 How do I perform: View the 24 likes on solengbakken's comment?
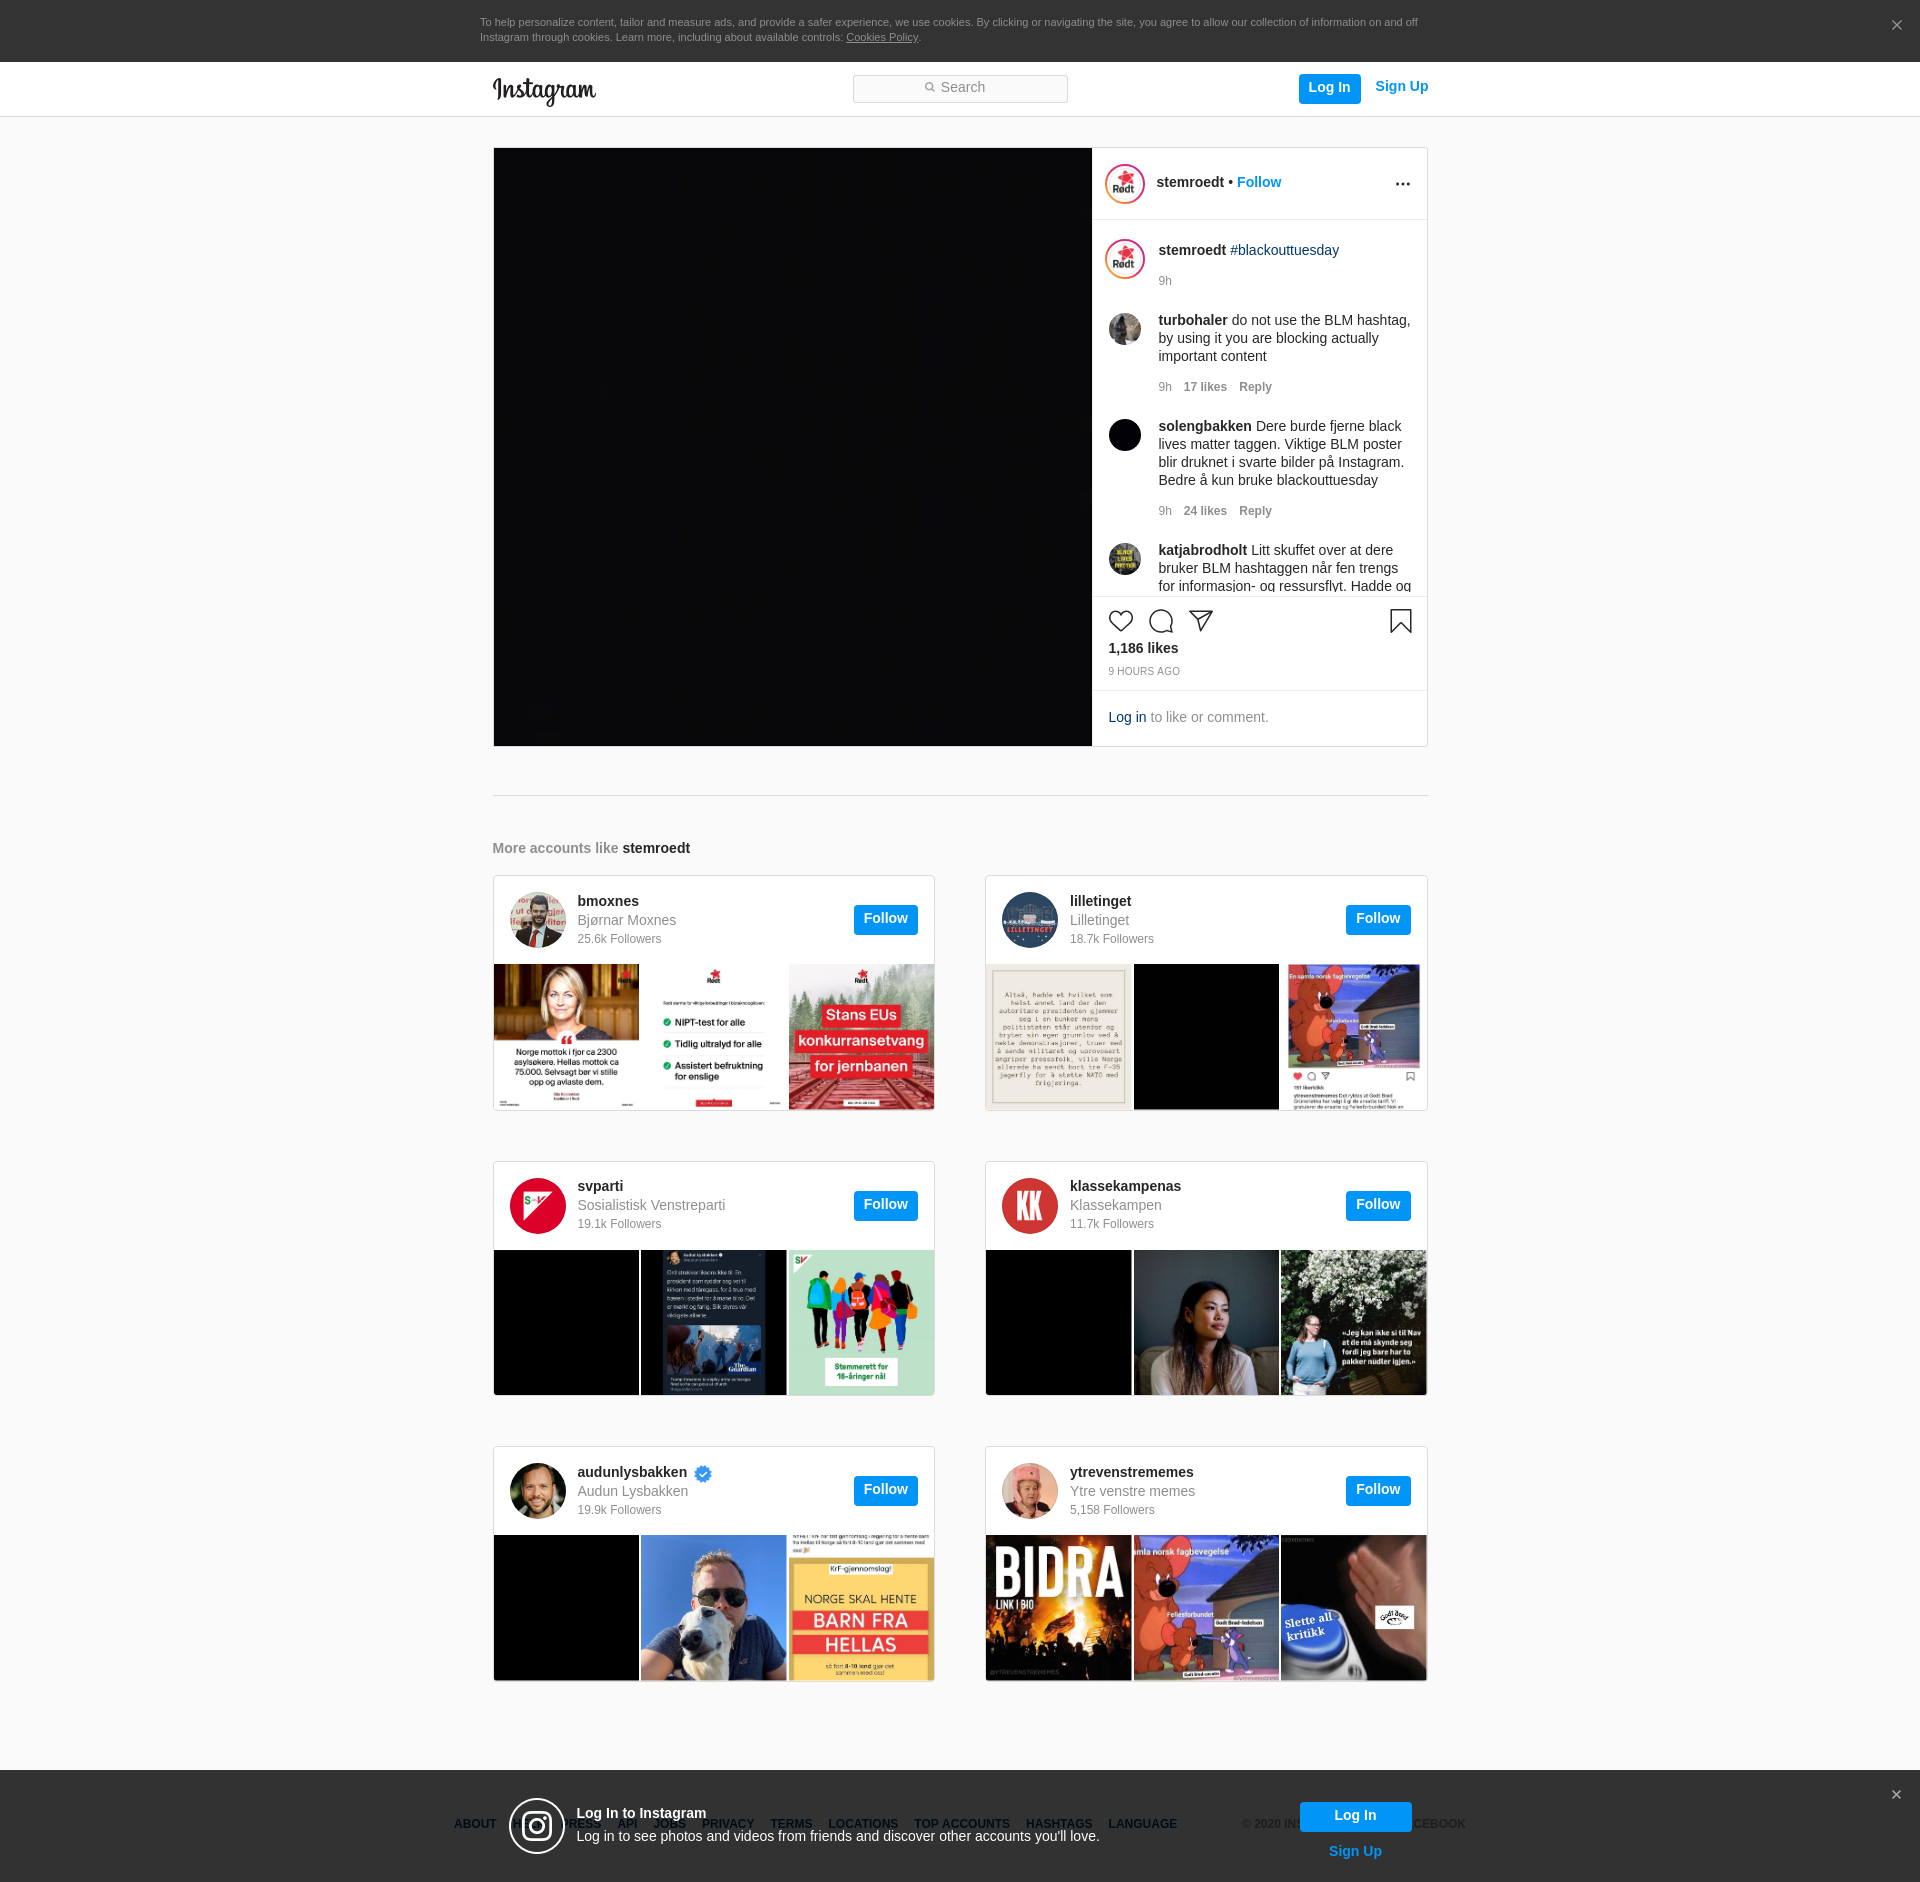[x=1205, y=511]
